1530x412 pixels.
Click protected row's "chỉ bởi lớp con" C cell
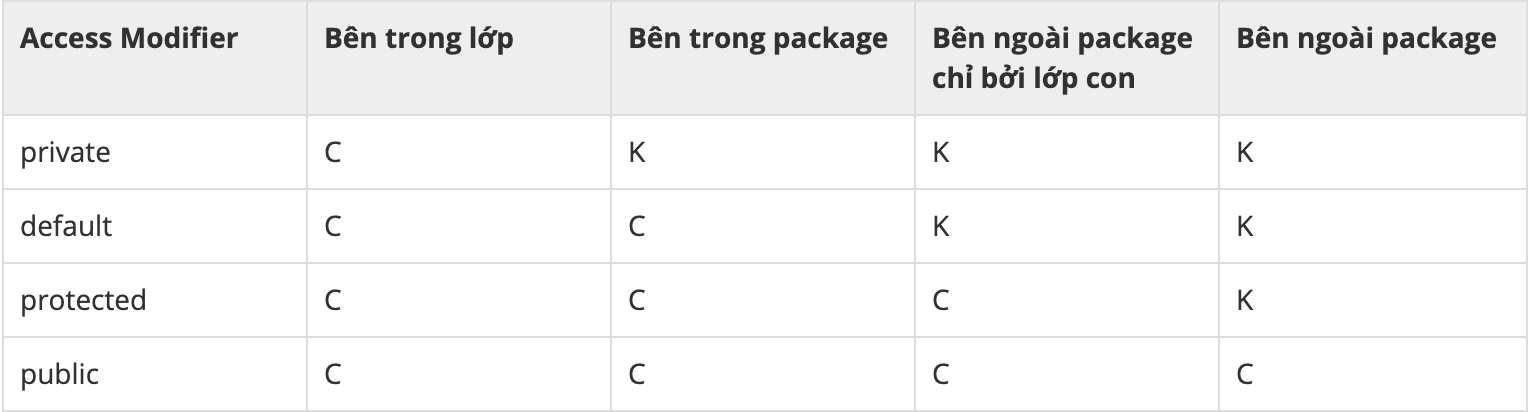(941, 301)
